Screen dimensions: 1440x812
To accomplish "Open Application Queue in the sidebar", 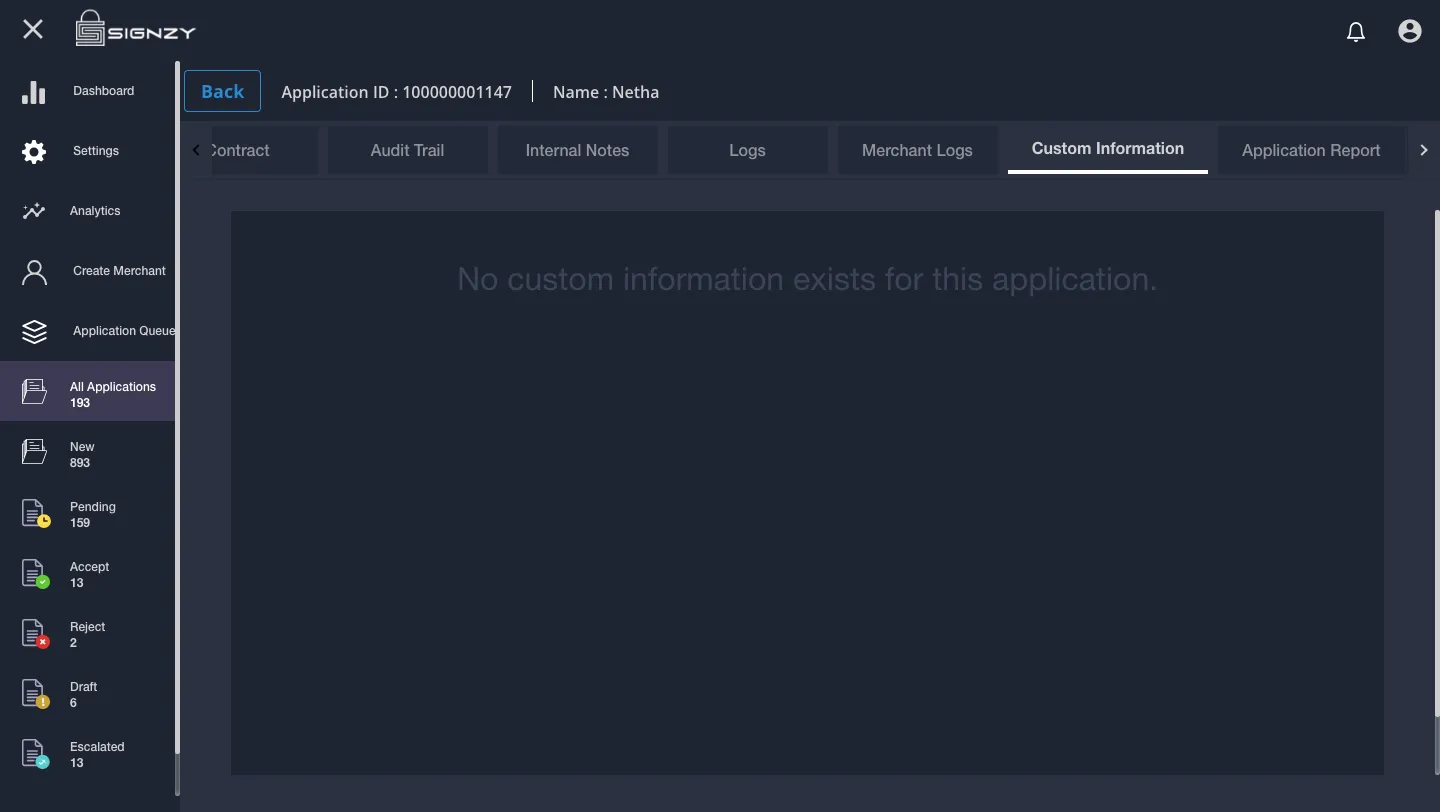I will [87, 331].
